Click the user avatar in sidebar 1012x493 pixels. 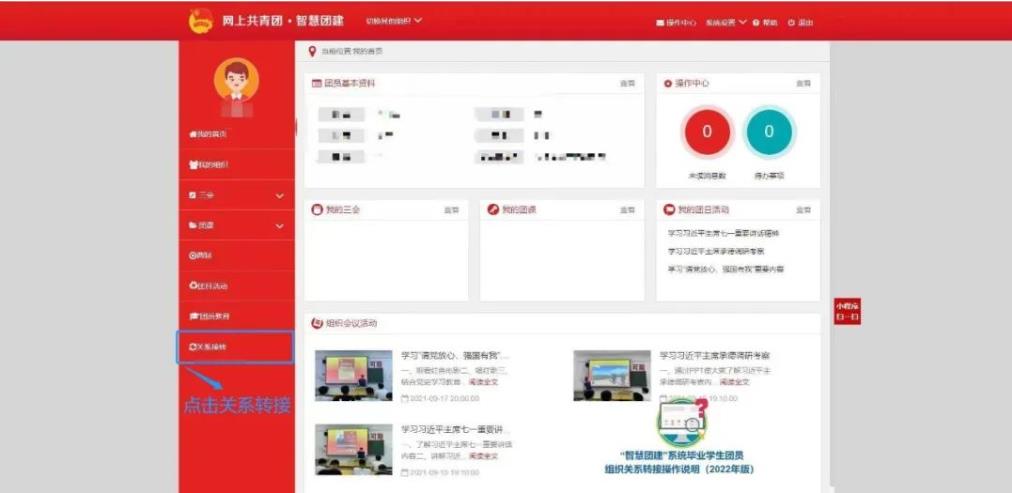coord(236,80)
